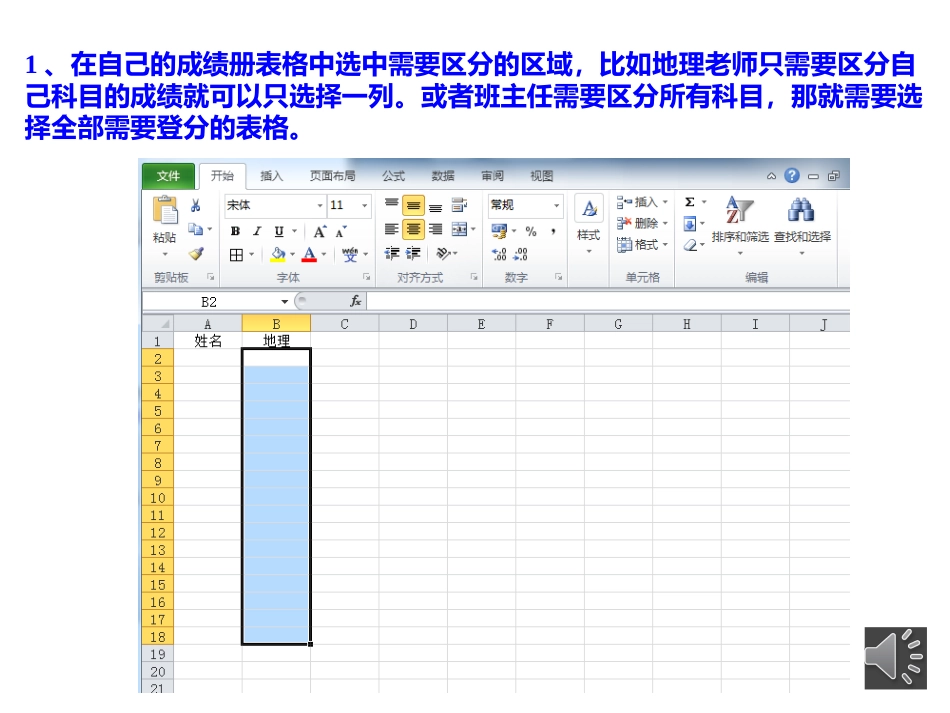Switch to the Data (数据) tab
950x713 pixels.
443,176
